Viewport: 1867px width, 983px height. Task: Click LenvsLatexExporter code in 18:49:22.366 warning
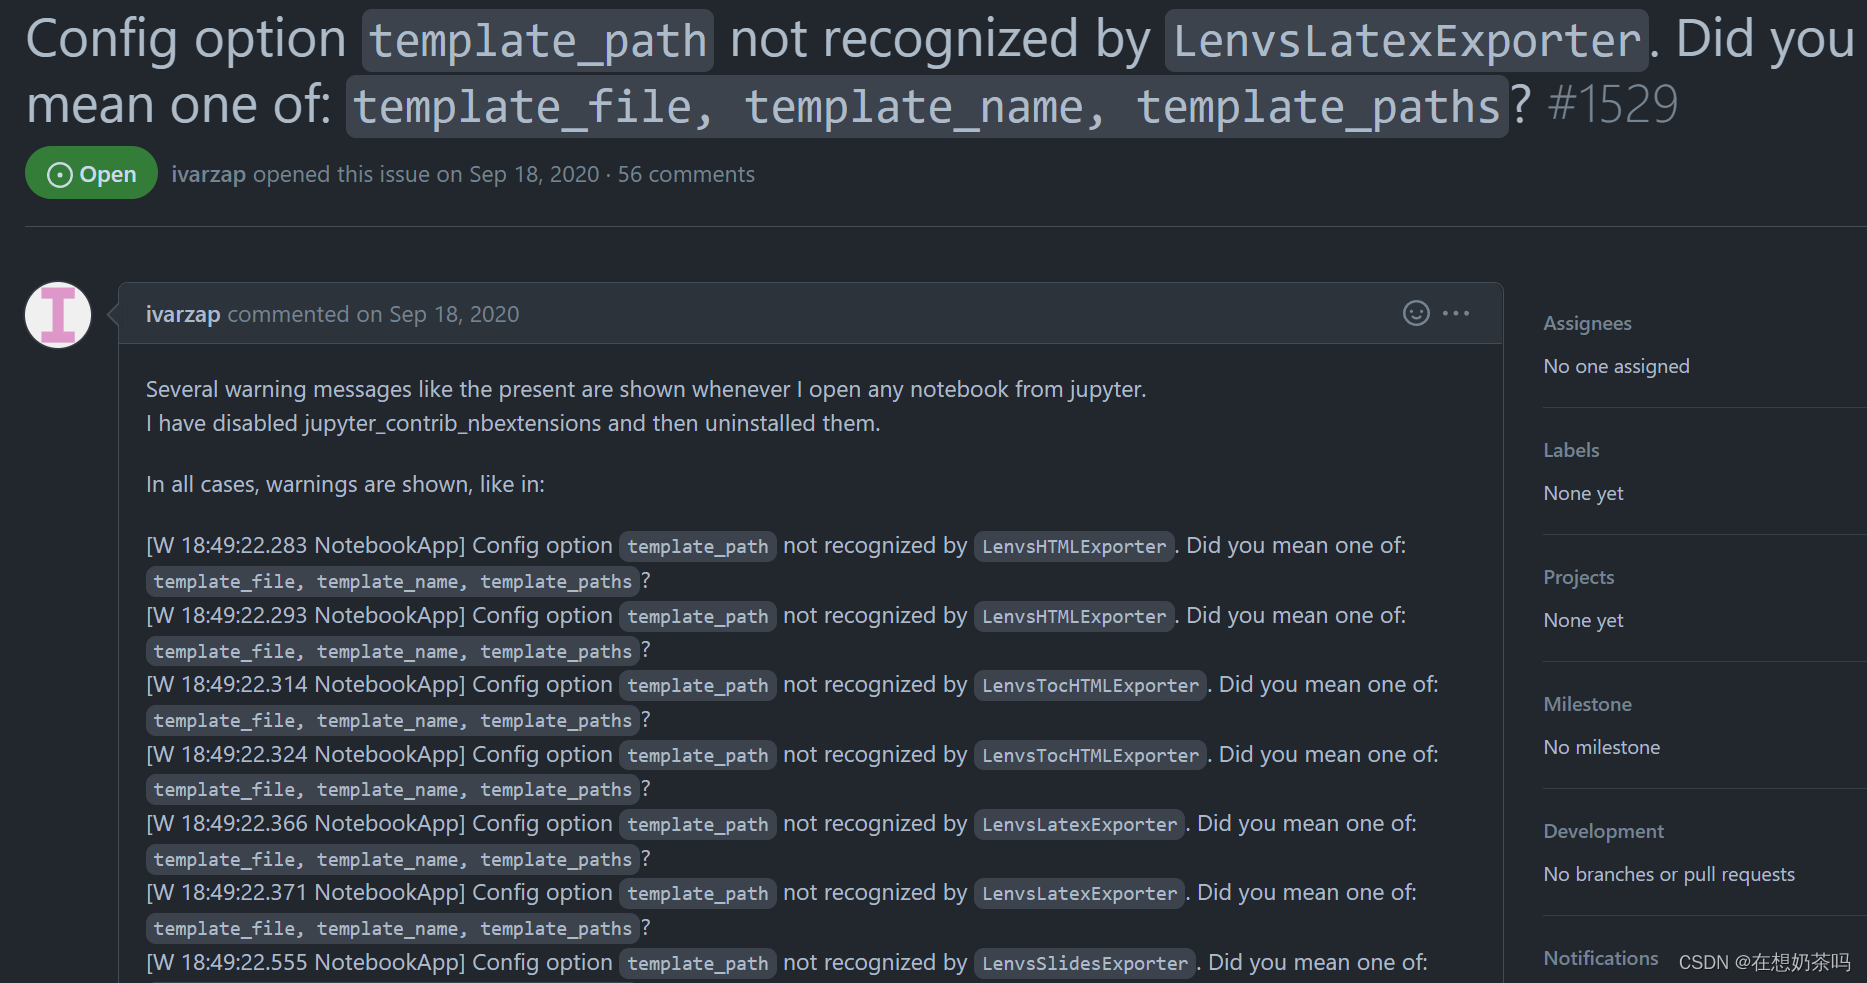click(x=1079, y=824)
